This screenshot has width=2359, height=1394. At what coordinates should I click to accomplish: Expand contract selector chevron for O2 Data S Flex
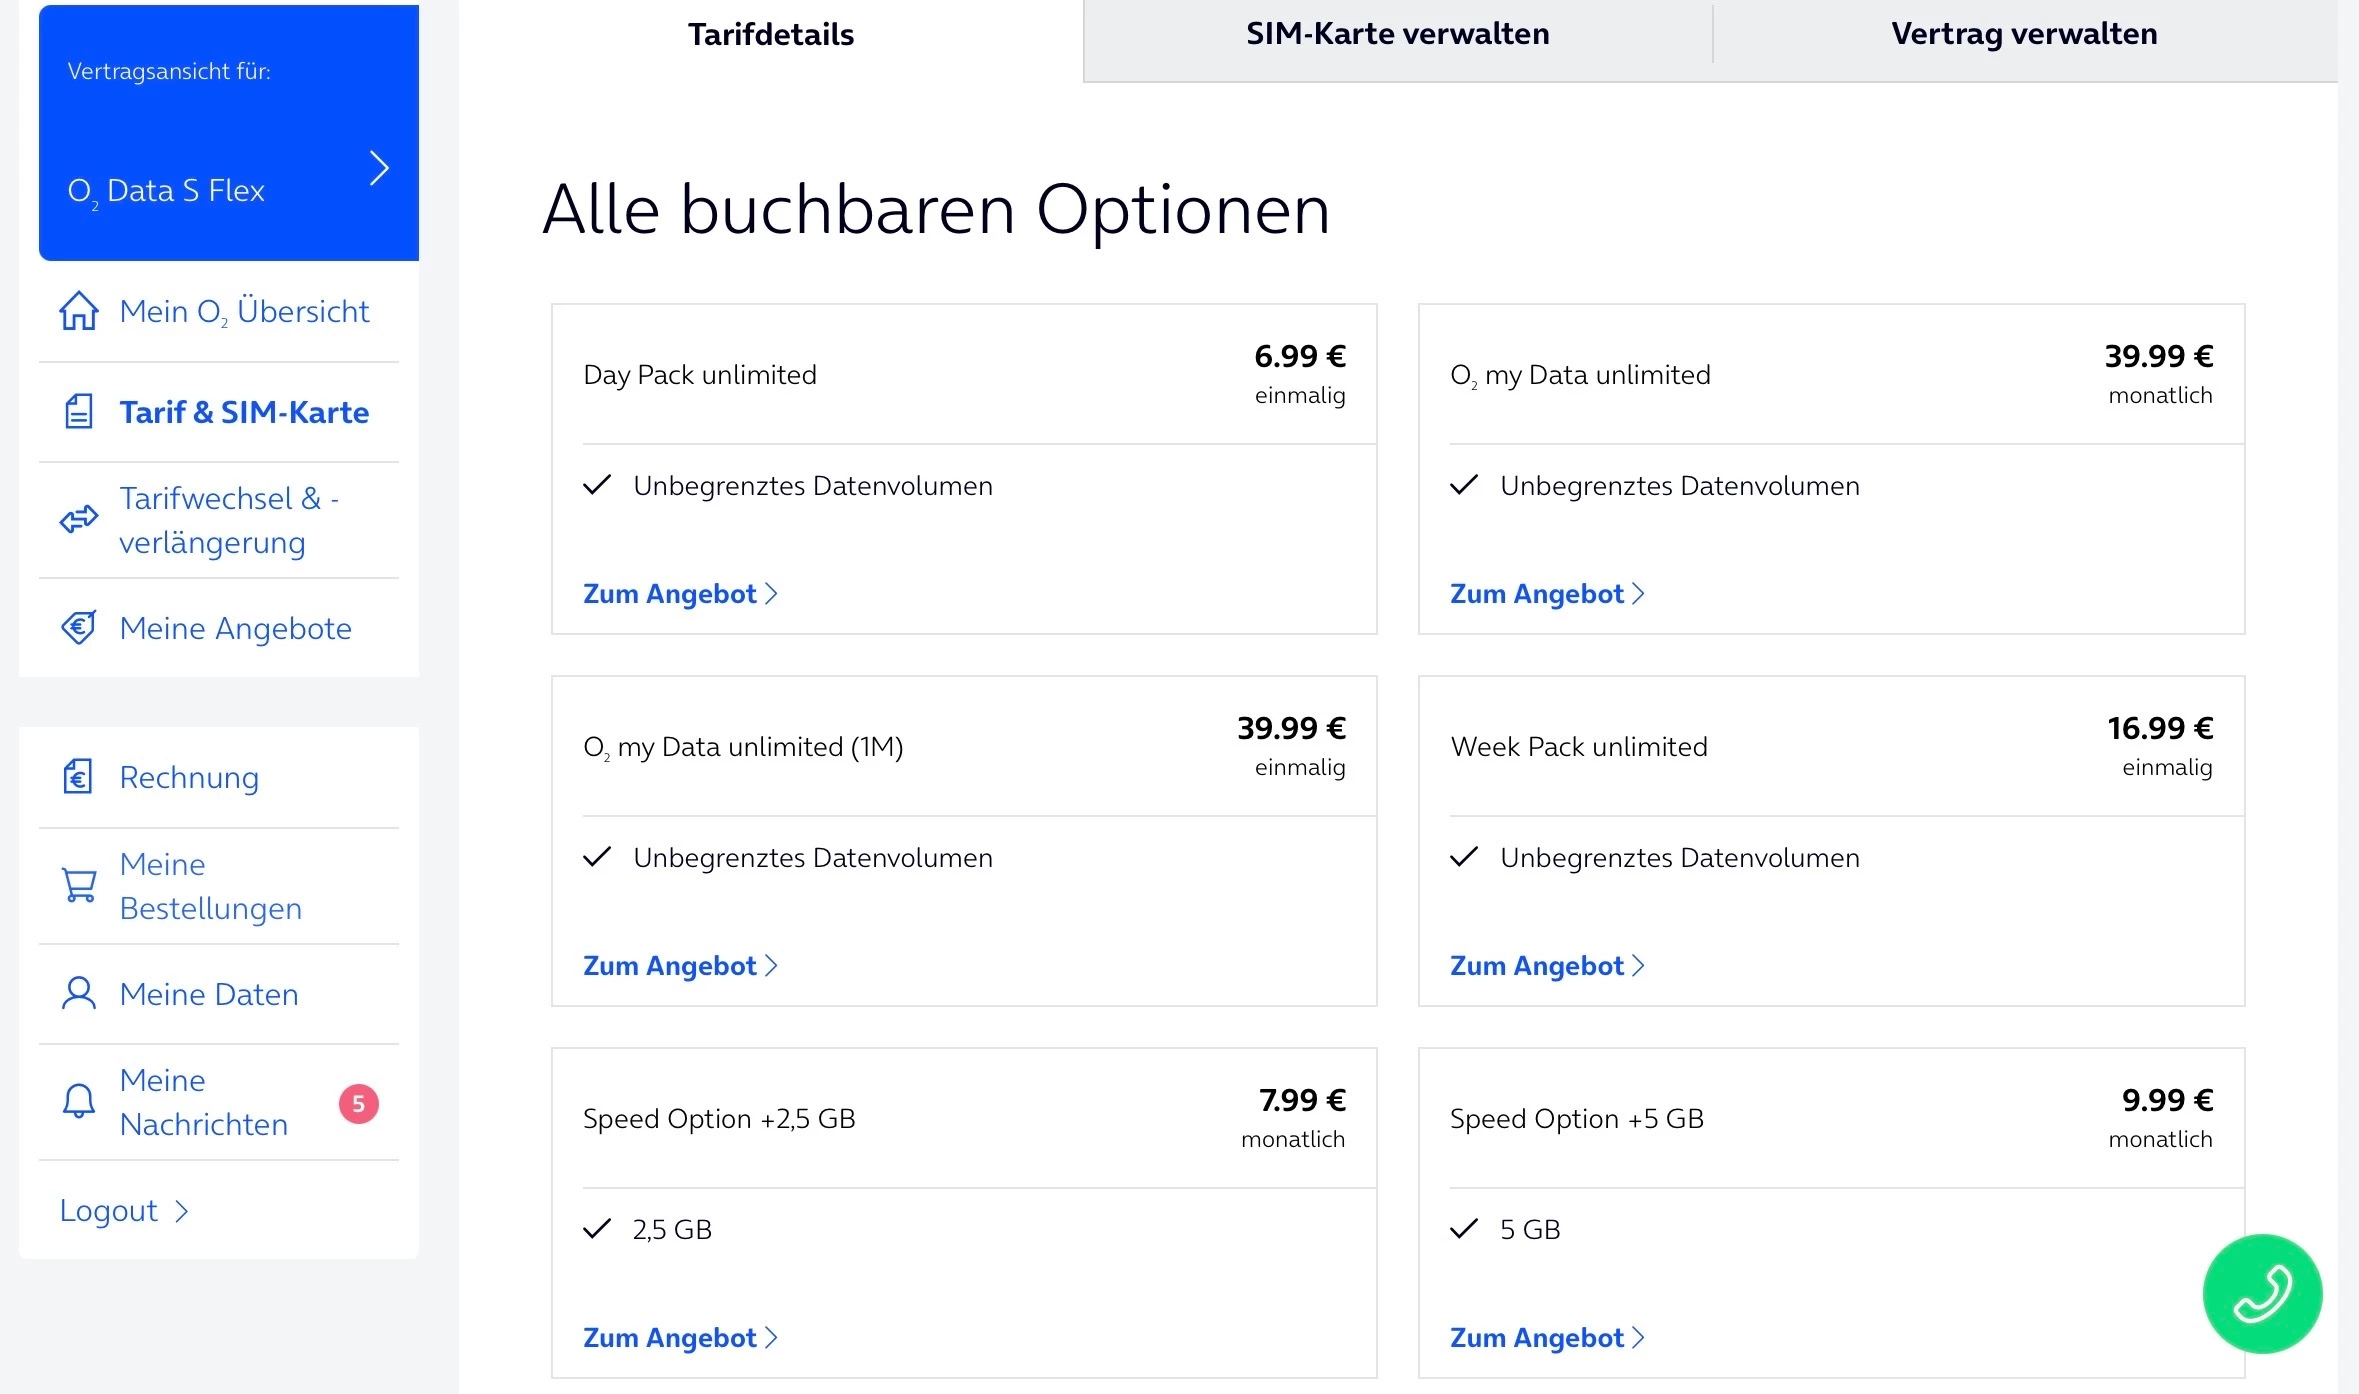(x=378, y=168)
